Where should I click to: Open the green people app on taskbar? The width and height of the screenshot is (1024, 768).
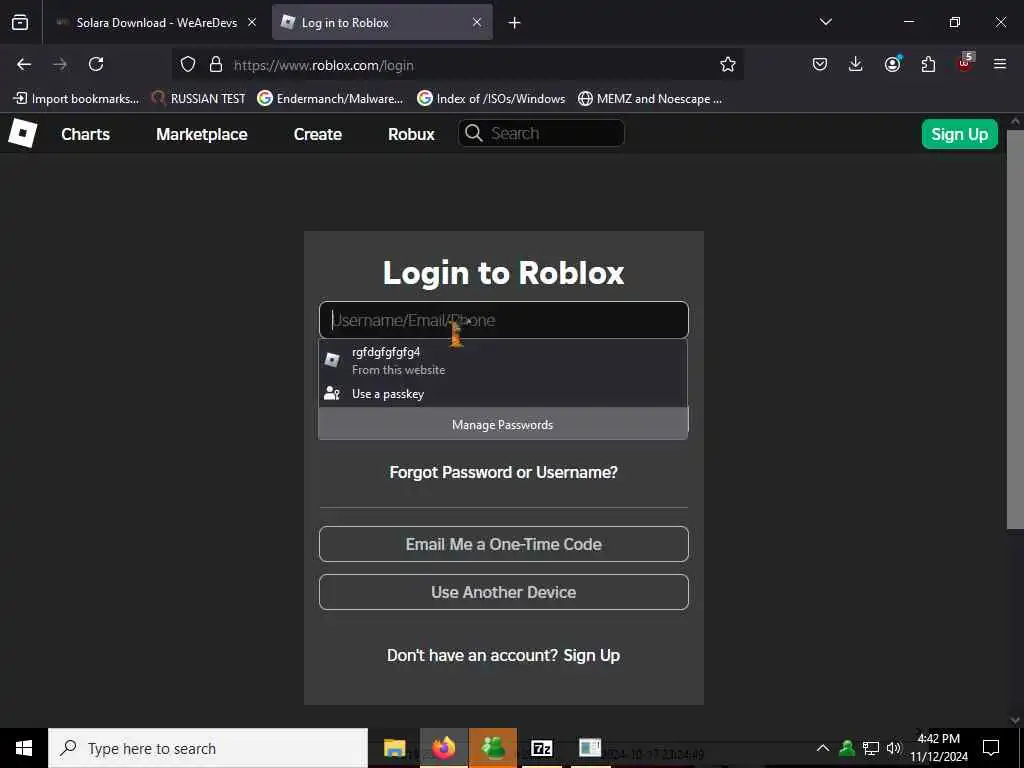493,748
